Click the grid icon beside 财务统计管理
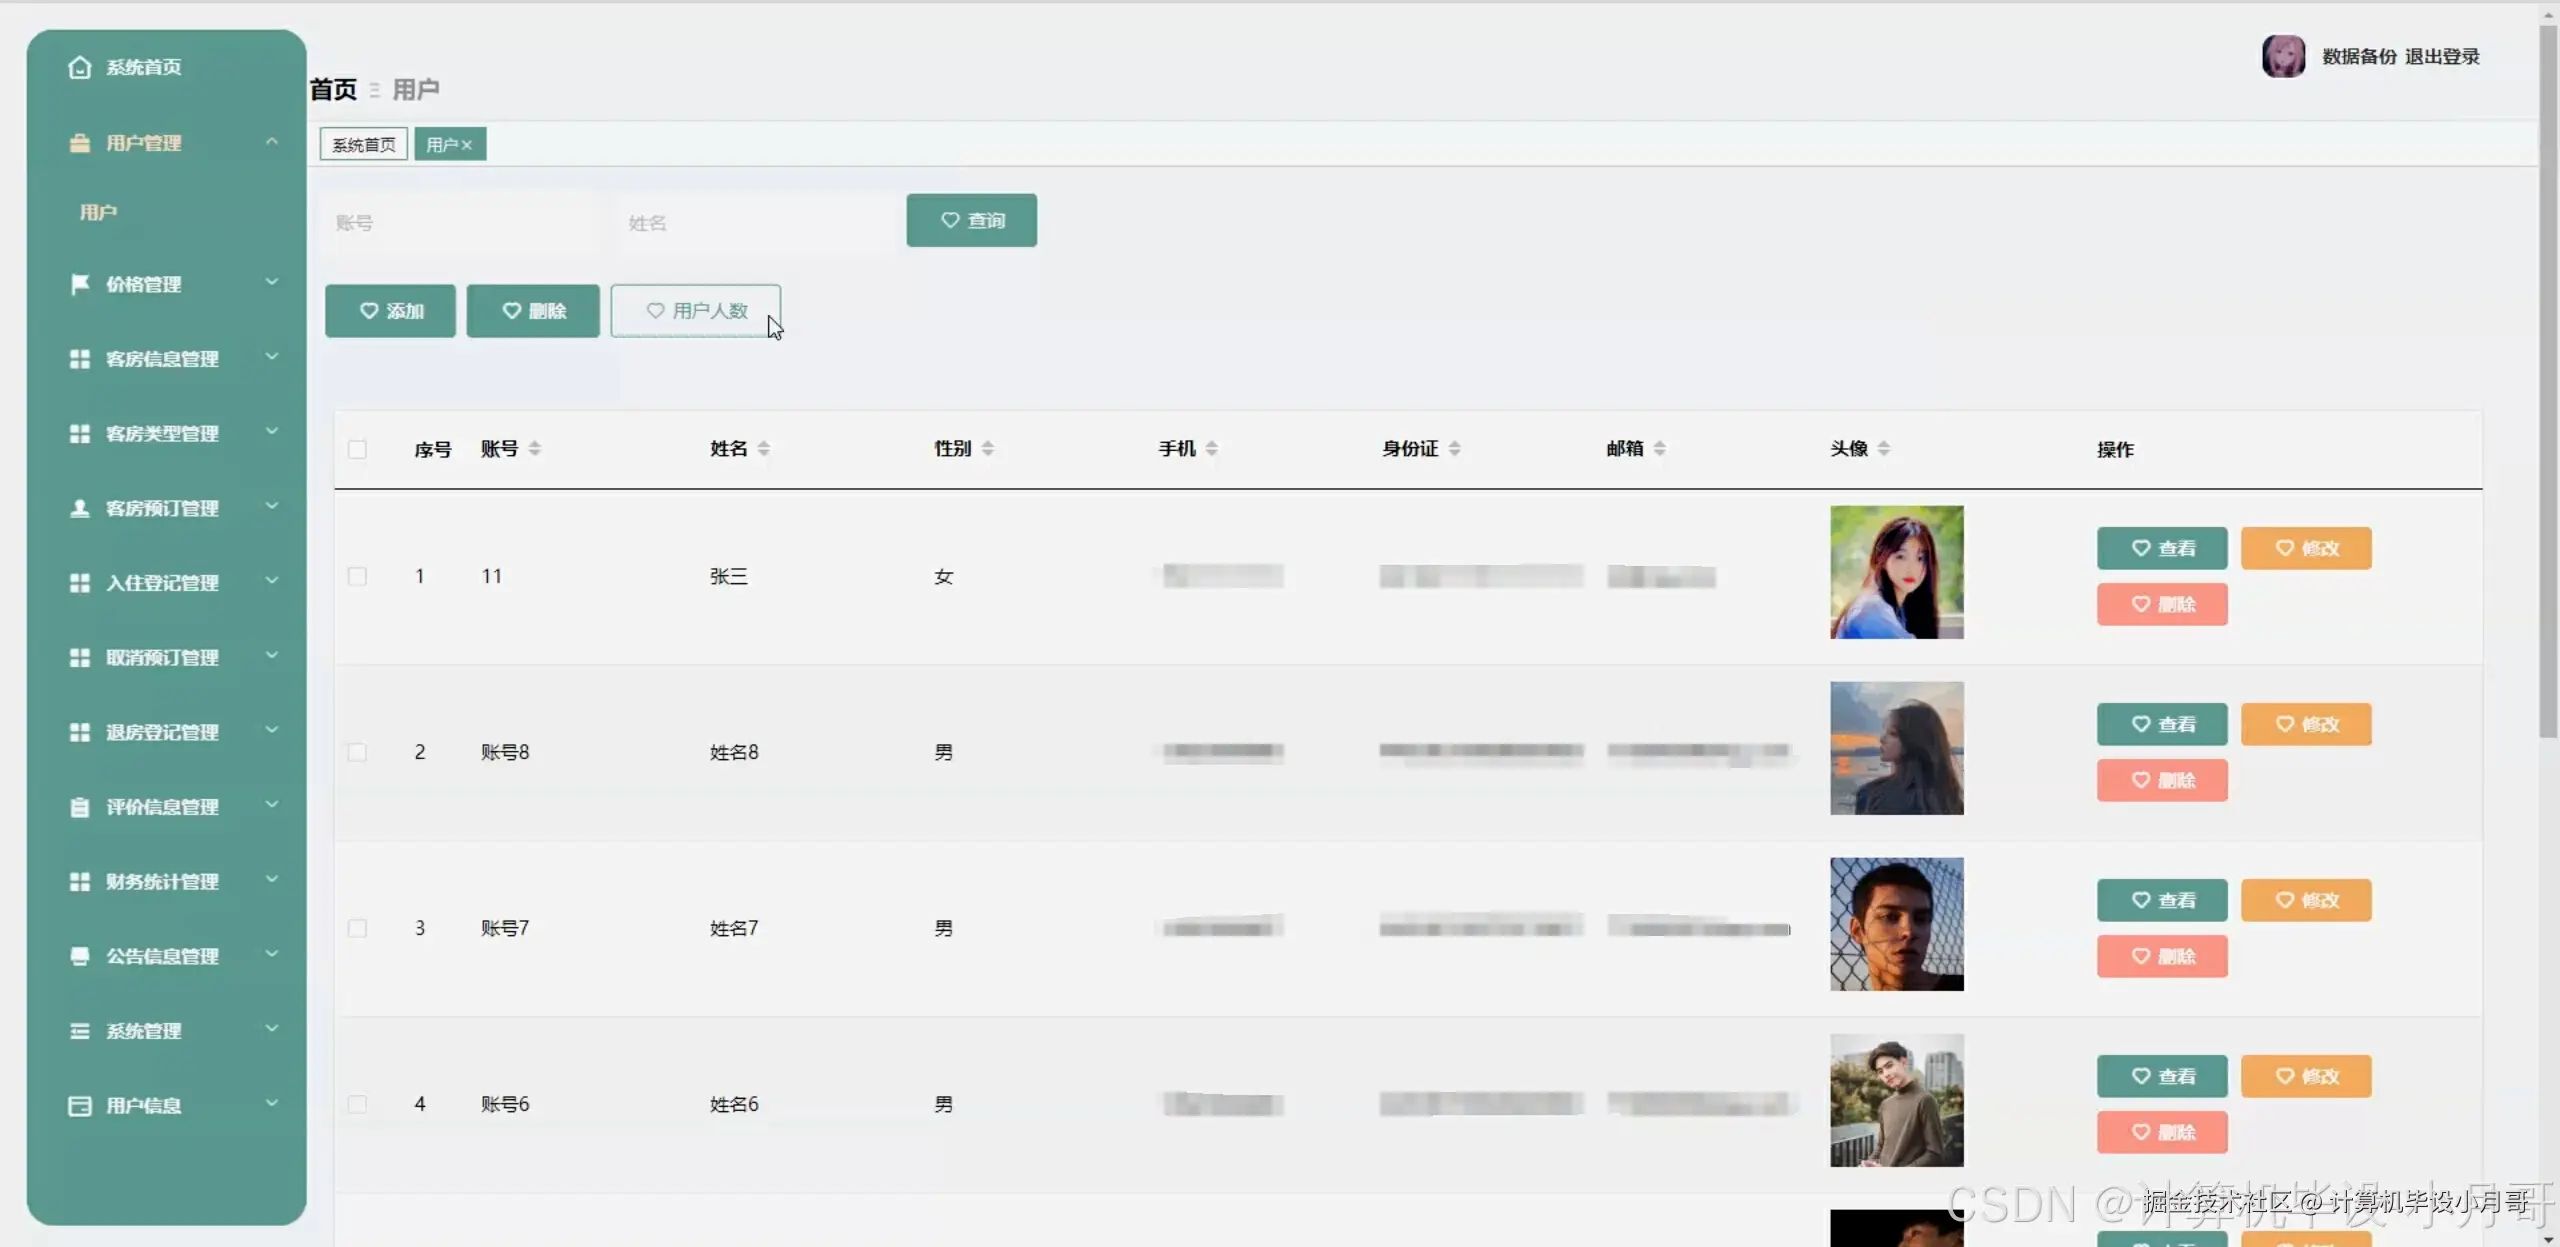The image size is (2560, 1247). (80, 881)
